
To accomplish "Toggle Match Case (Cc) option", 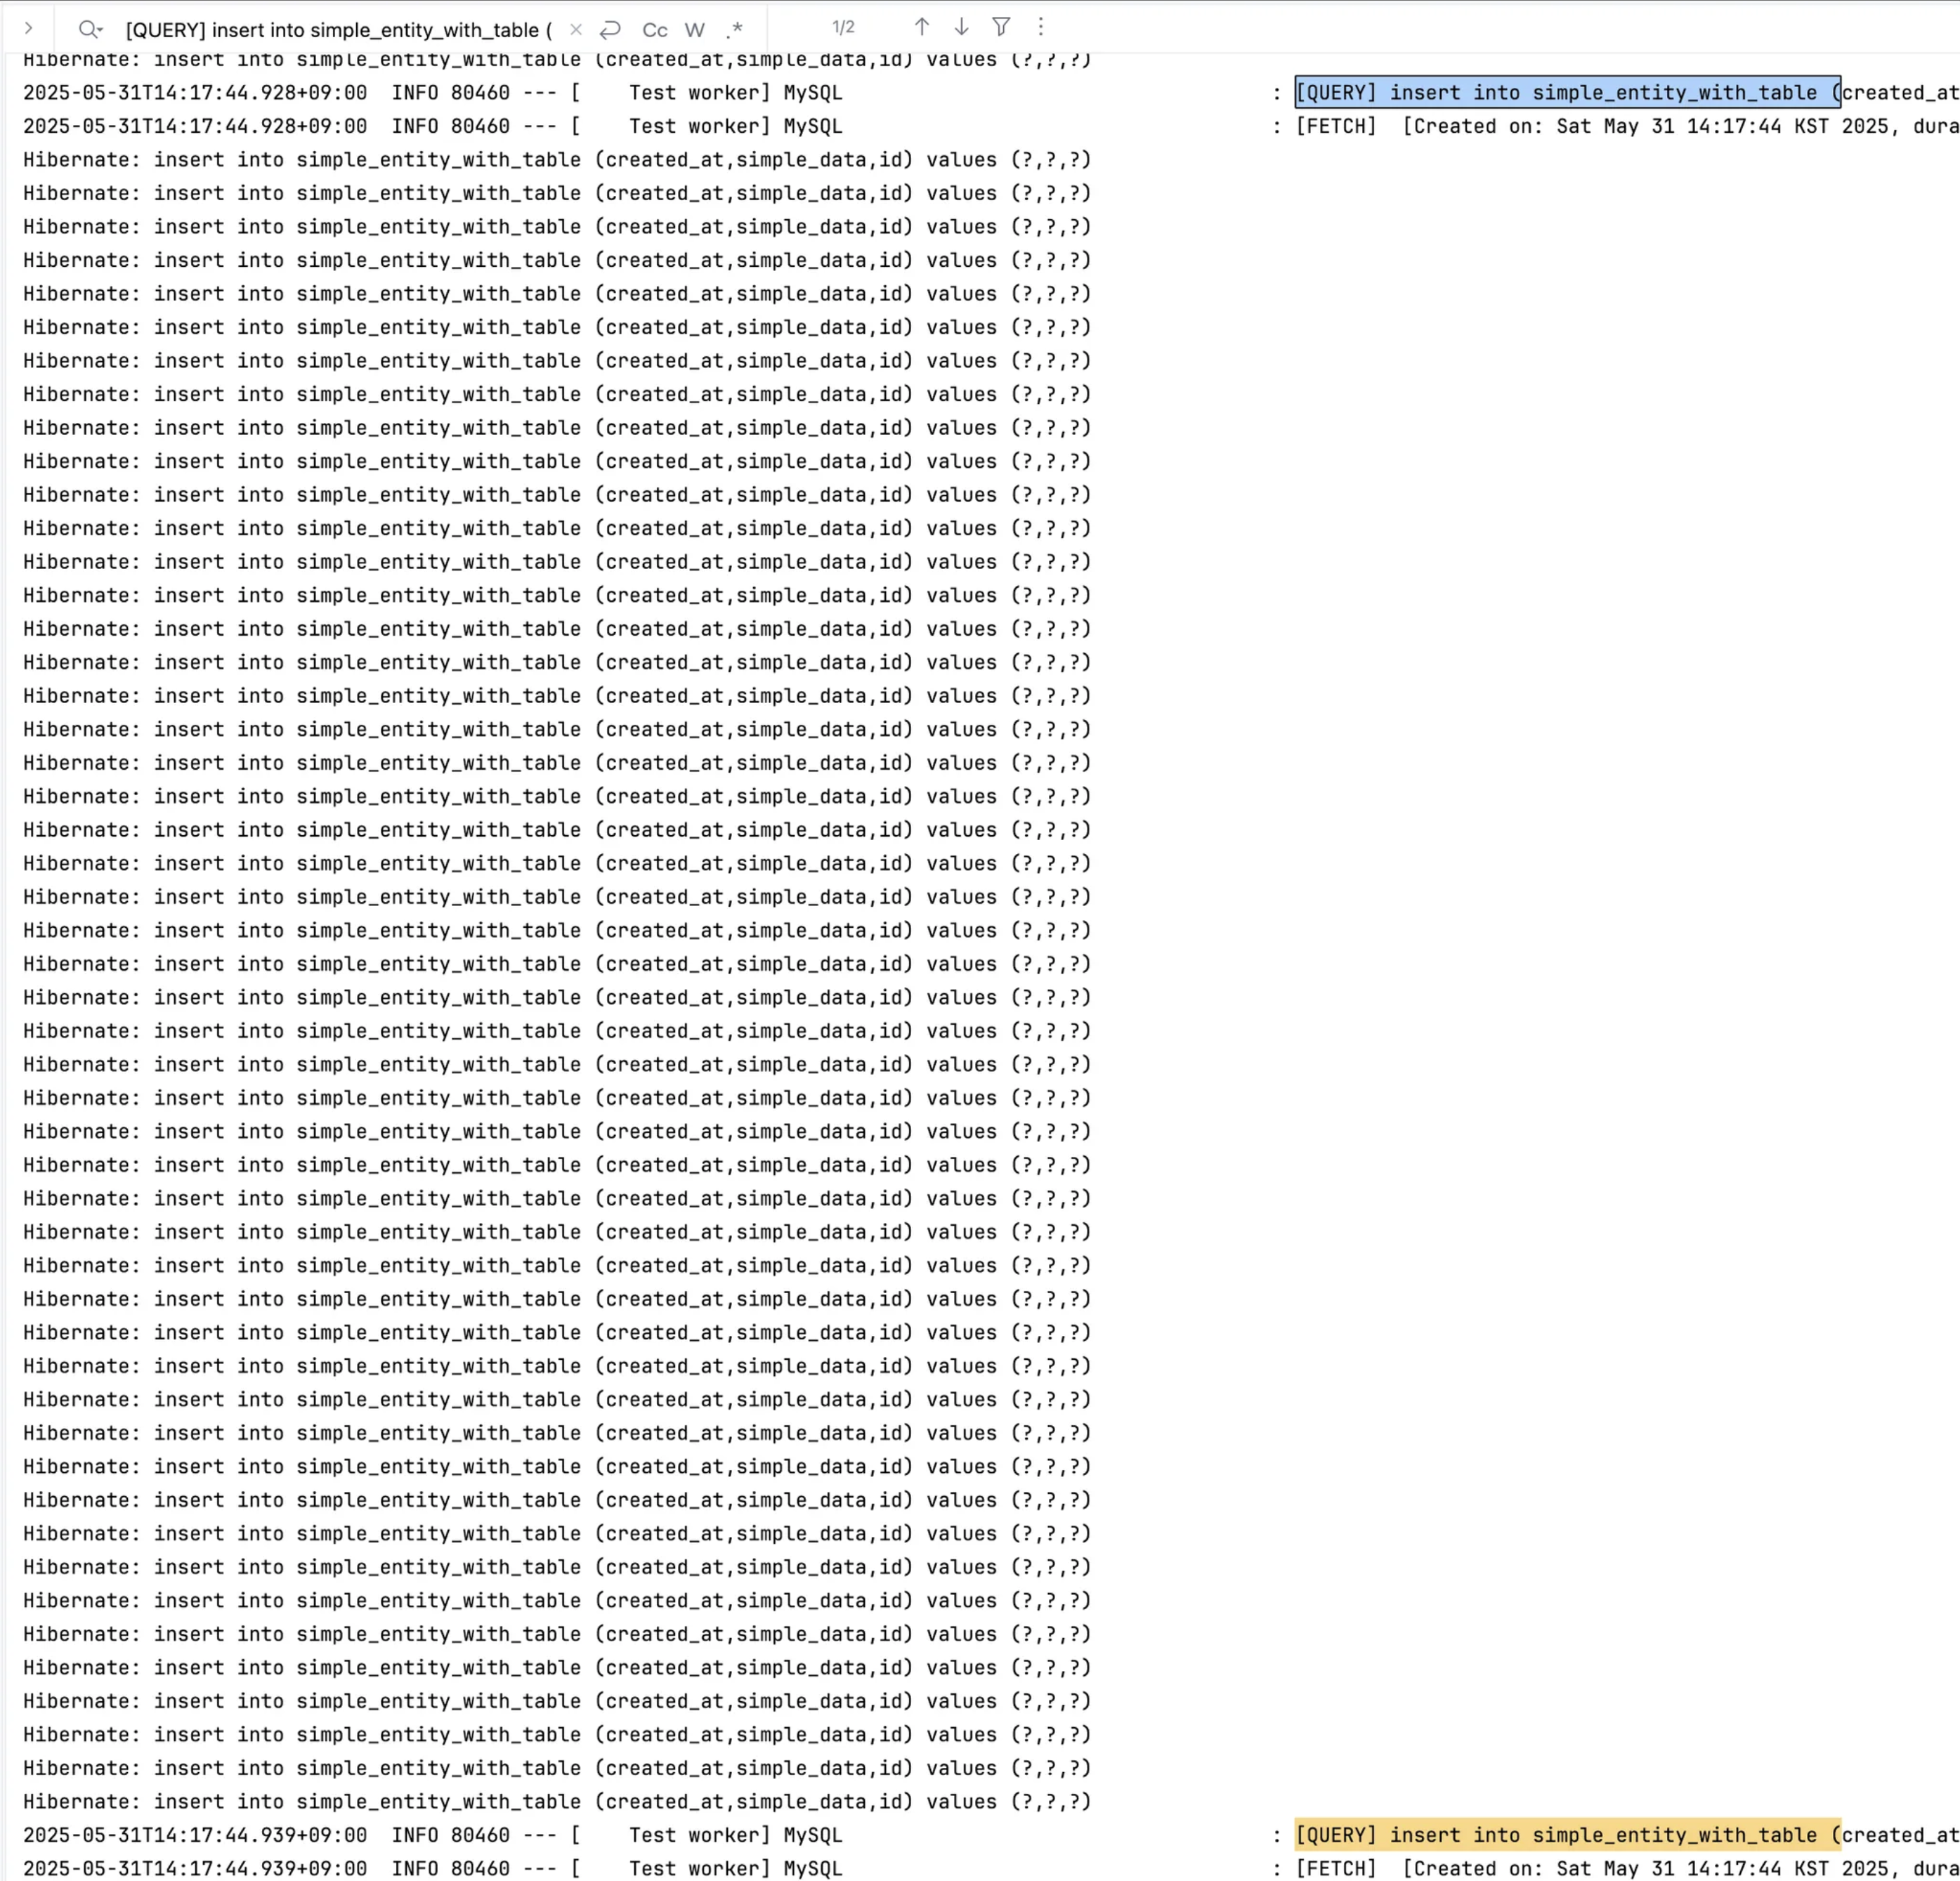I will pyautogui.click(x=655, y=30).
